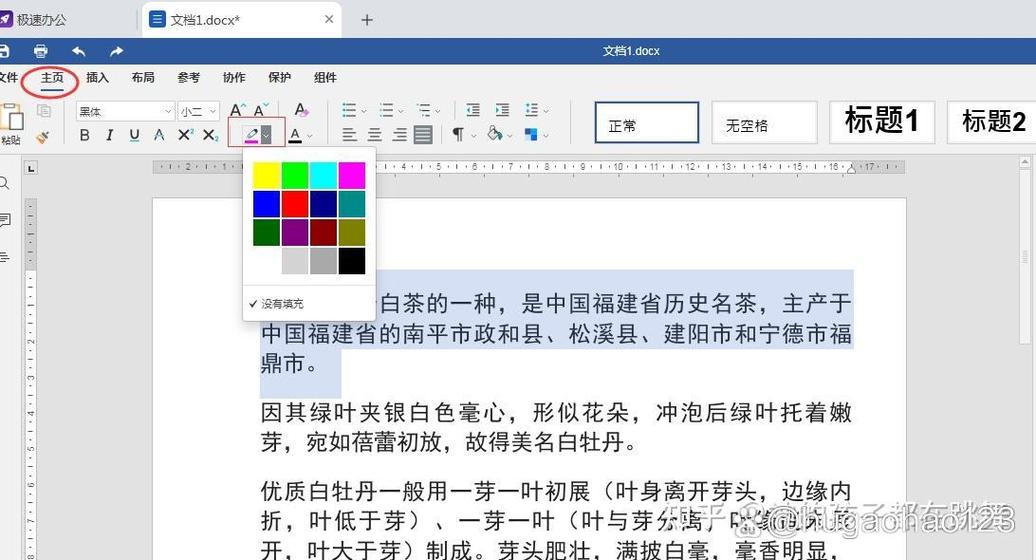Undo the last action
The width and height of the screenshot is (1036, 560).
pyautogui.click(x=79, y=51)
